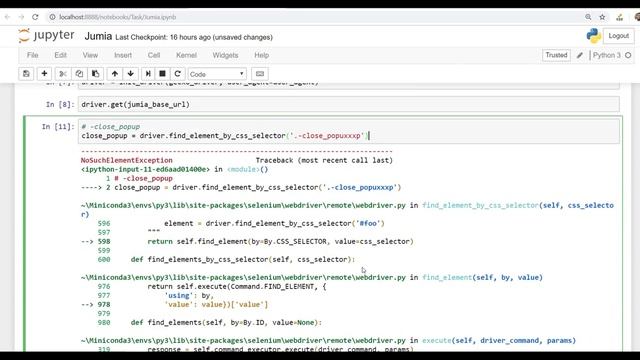
Task: Click the '# -close_popup' comment line in cell
Action: point(111,127)
